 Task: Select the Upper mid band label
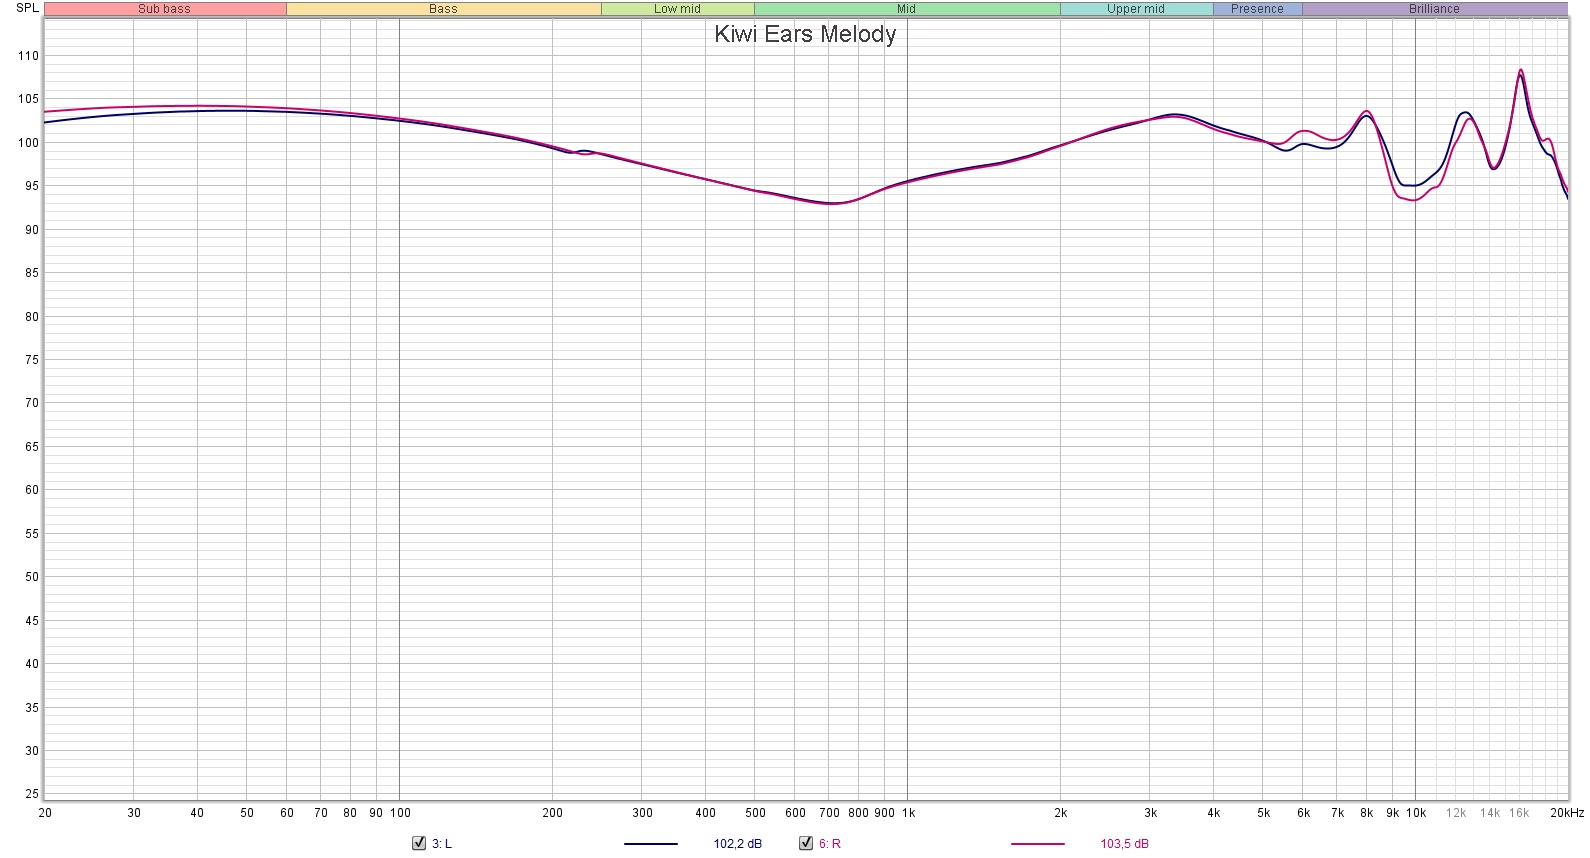[x=1136, y=9]
